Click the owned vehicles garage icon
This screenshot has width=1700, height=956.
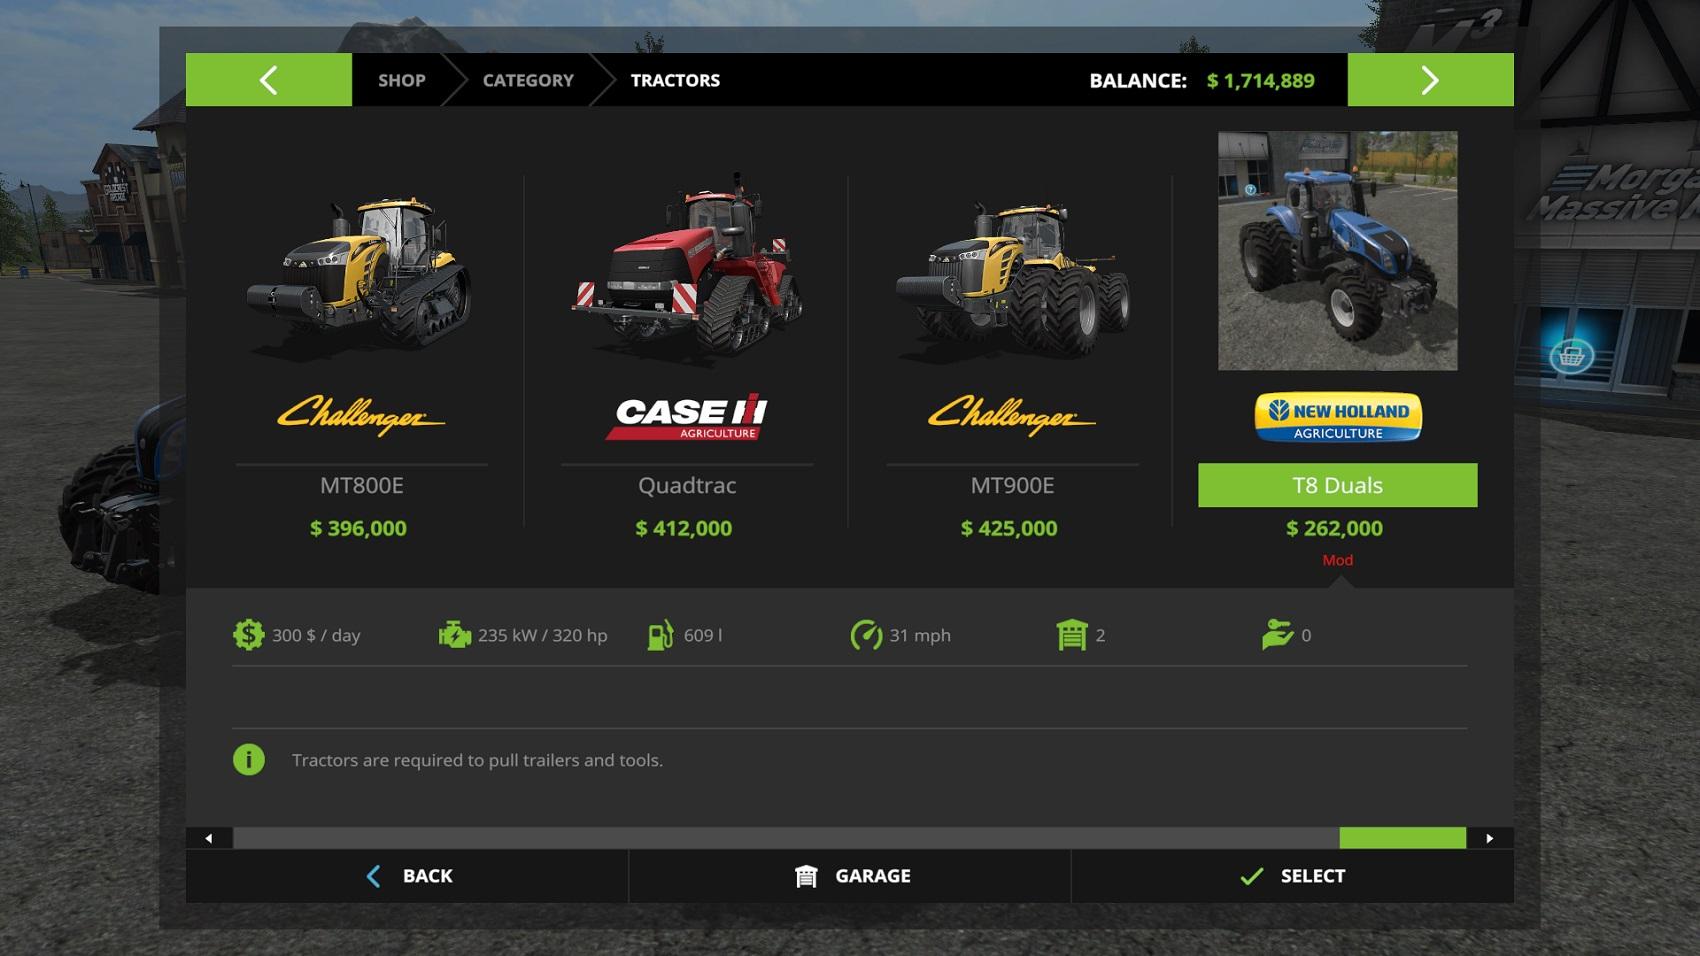coord(1071,635)
